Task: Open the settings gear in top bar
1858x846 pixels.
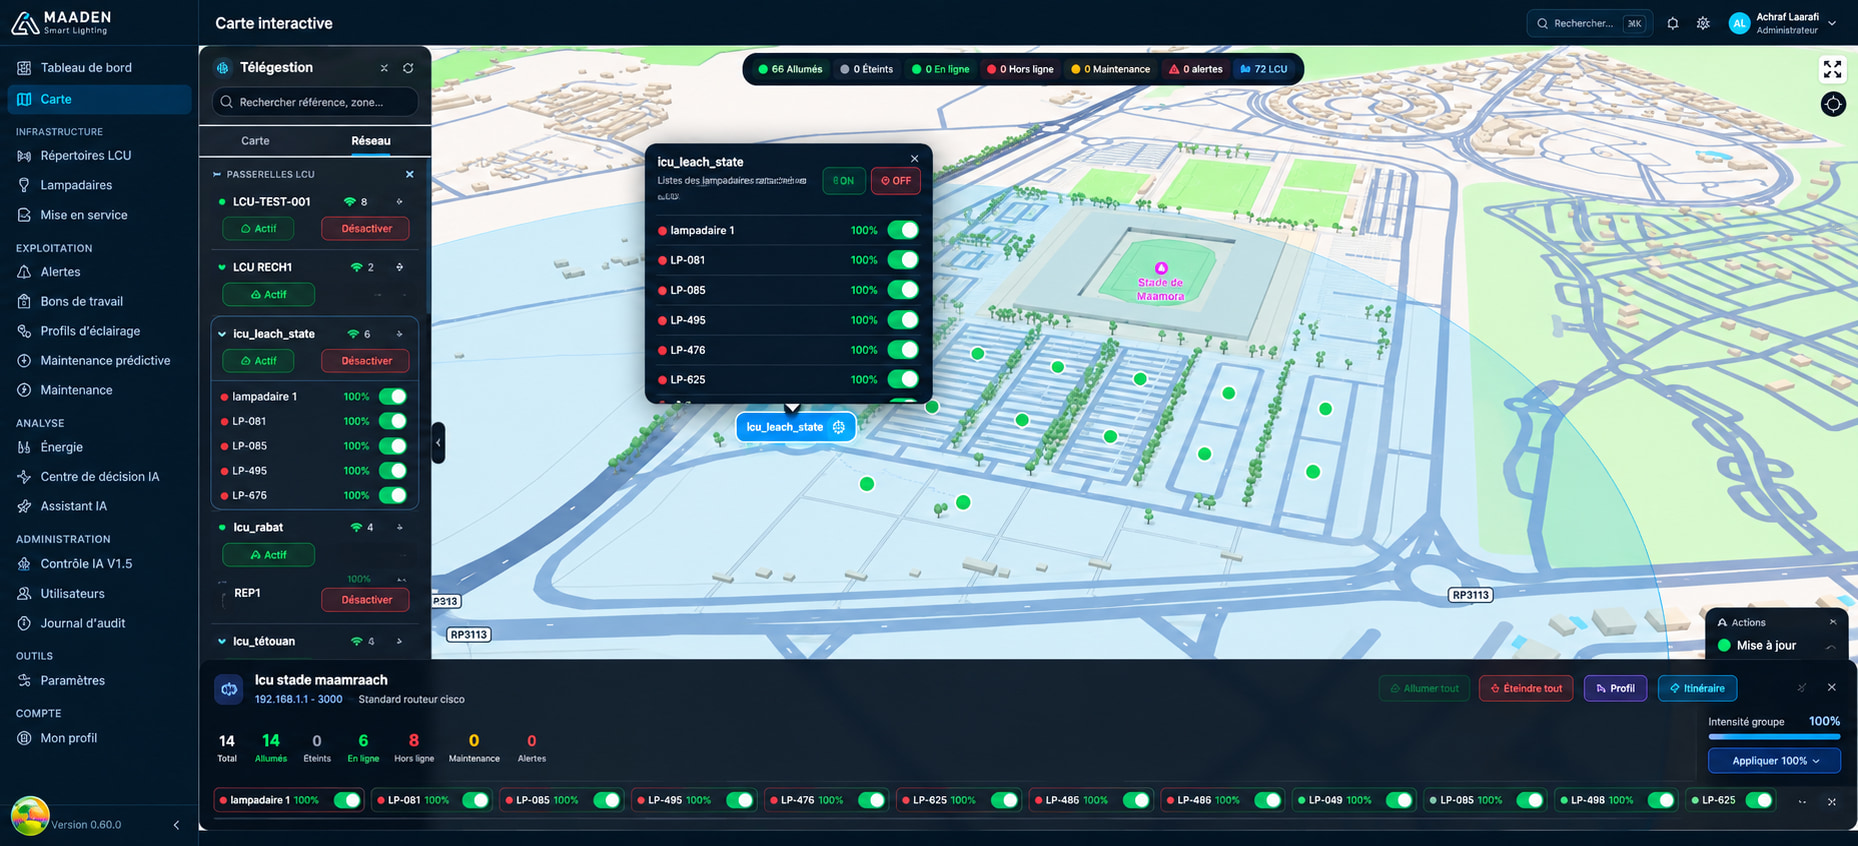Action: click(x=1703, y=23)
